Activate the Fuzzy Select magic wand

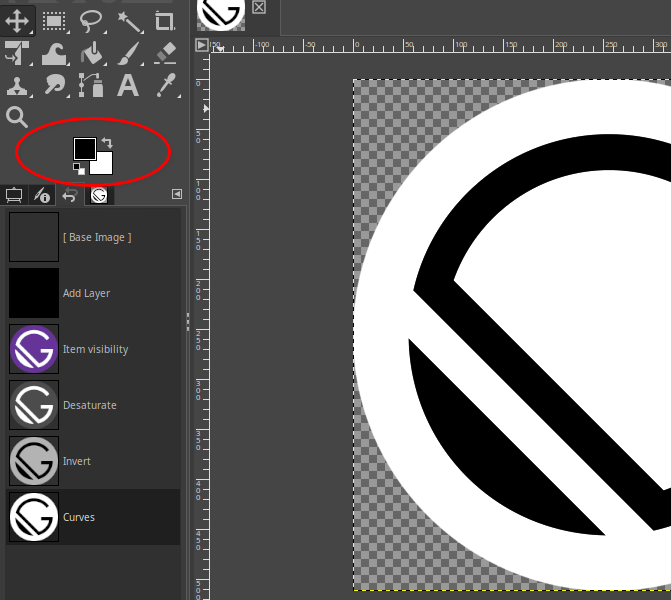click(x=128, y=19)
